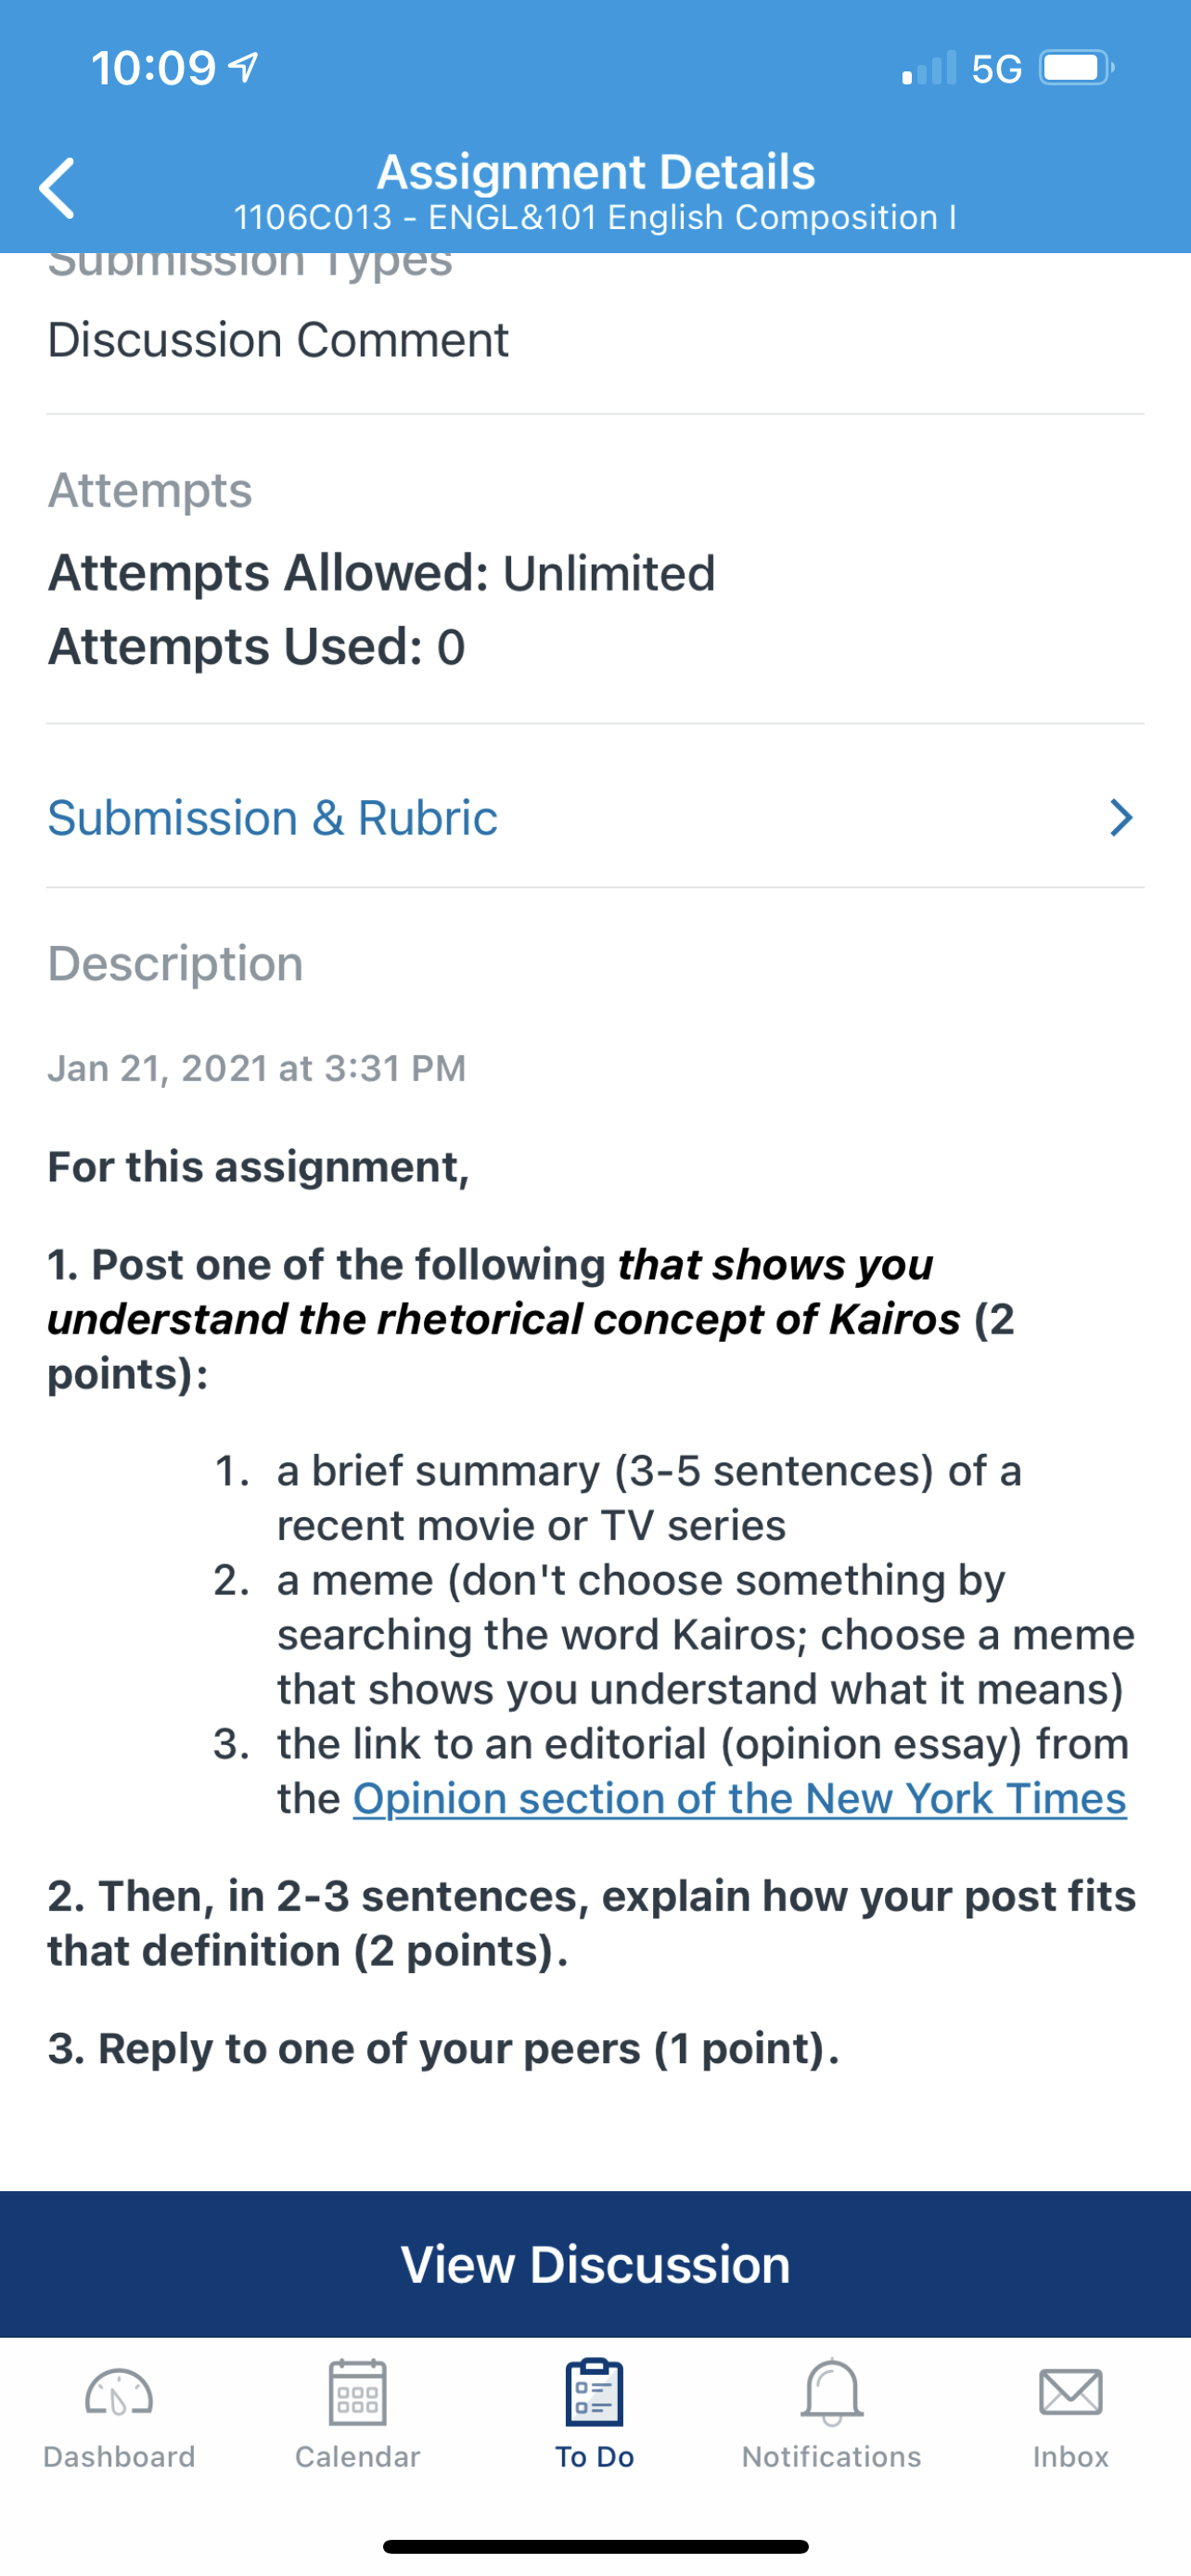Open Opinion section of the New York Times link

[x=740, y=1798]
